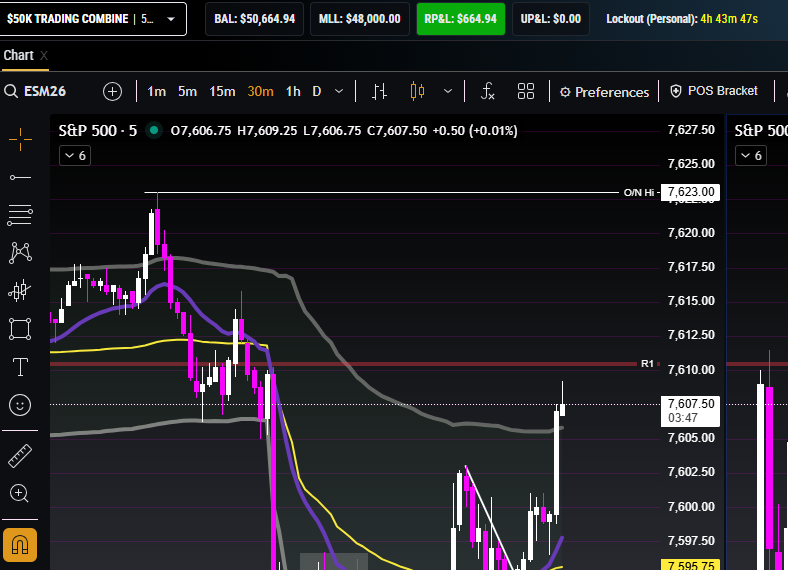
Task: Collapse the indicators legend on the second chart
Action: 751,156
